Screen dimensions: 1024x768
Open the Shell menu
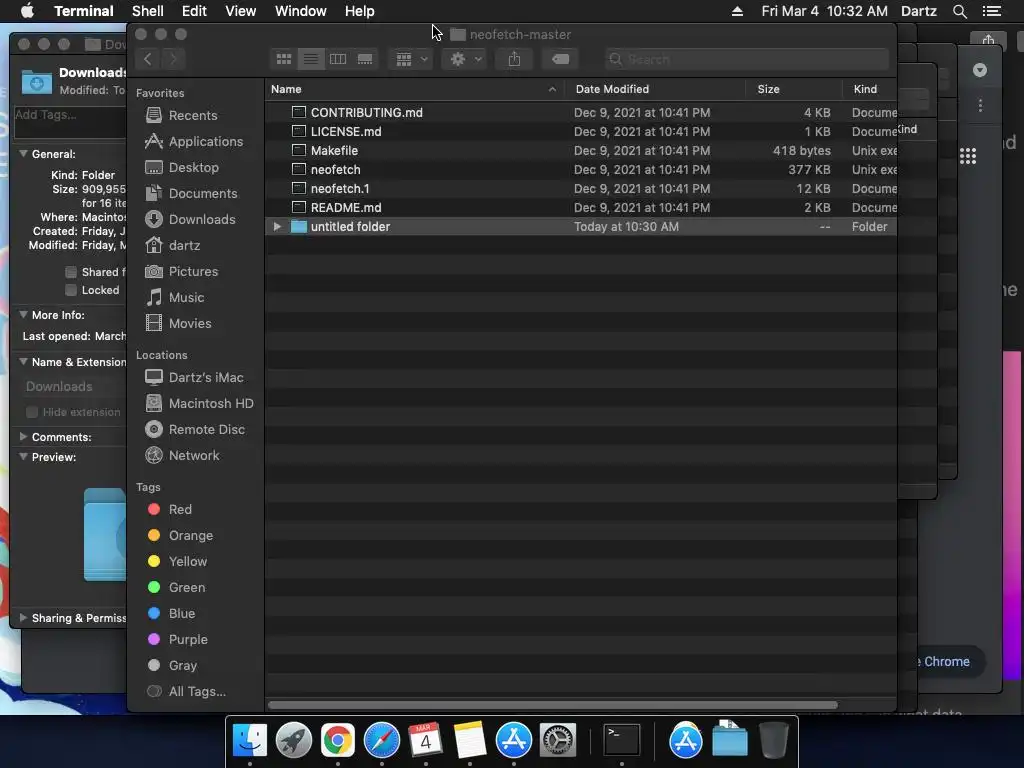click(x=148, y=11)
